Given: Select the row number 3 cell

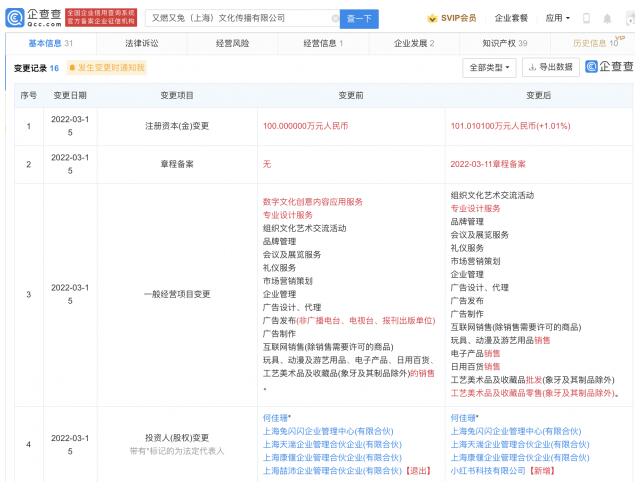Looking at the screenshot, I should tap(29, 295).
